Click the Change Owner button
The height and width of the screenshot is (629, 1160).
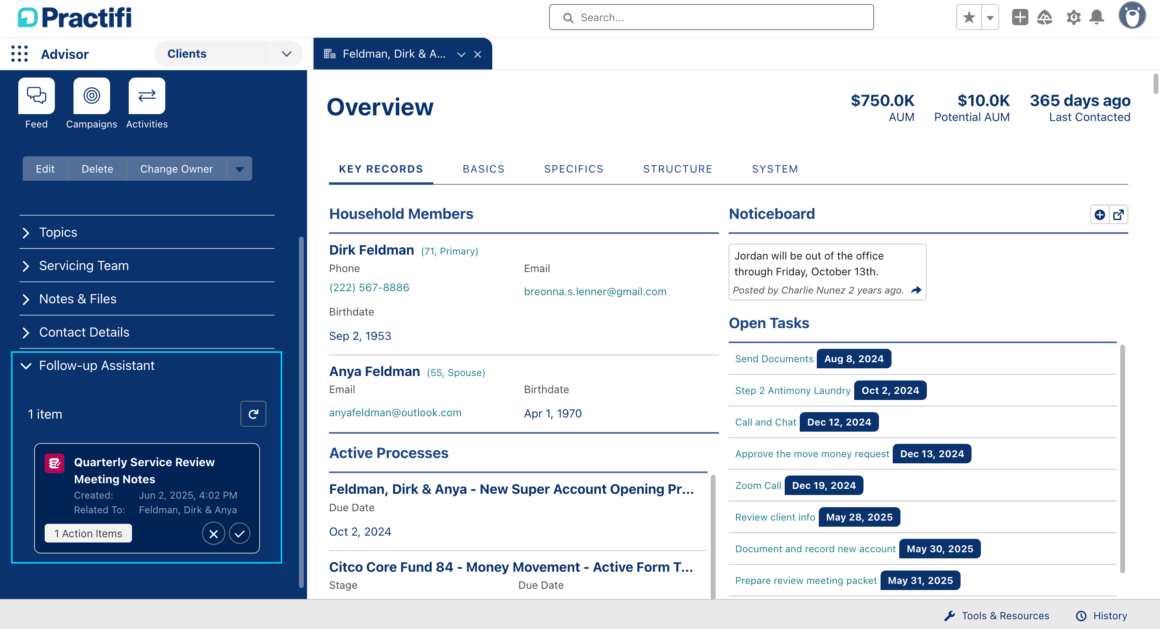pyautogui.click(x=176, y=169)
